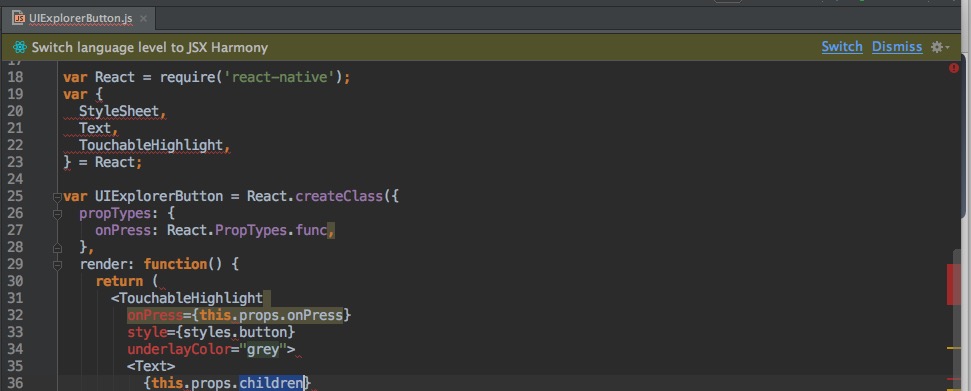Click line number 18 in the gutter
The image size is (971, 391).
coord(14,77)
